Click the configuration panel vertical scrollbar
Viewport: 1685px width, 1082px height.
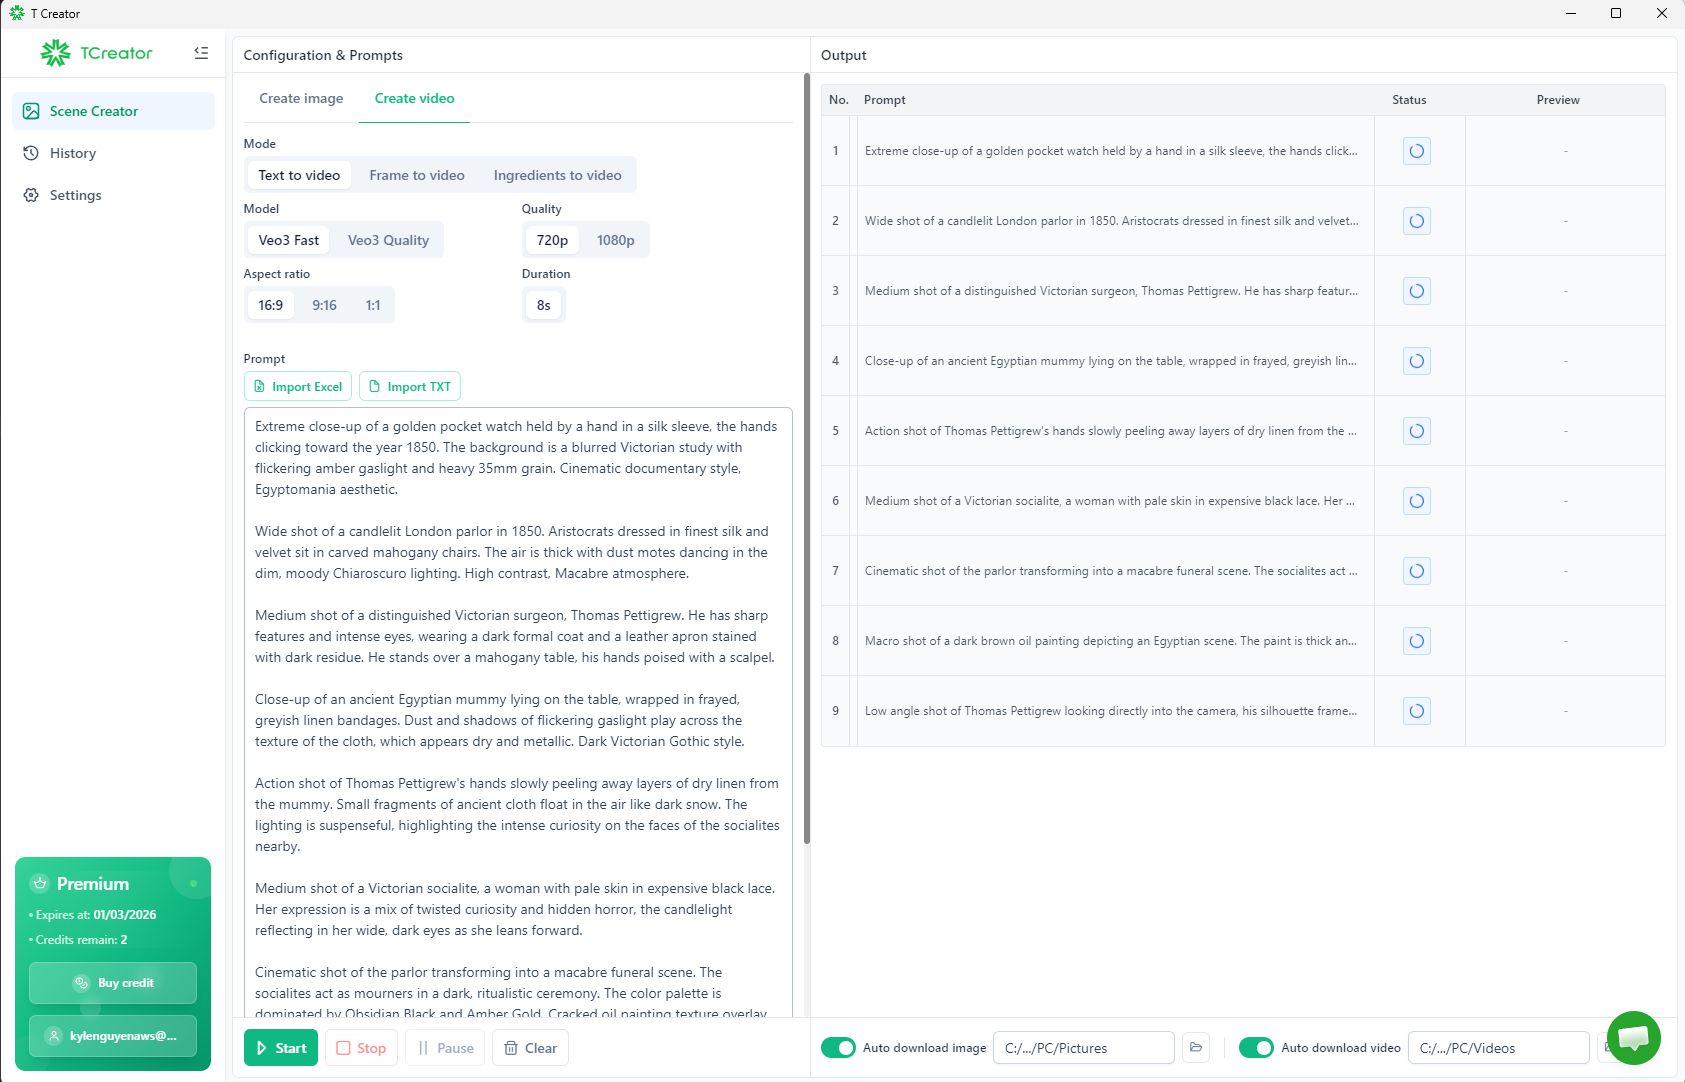[806, 458]
